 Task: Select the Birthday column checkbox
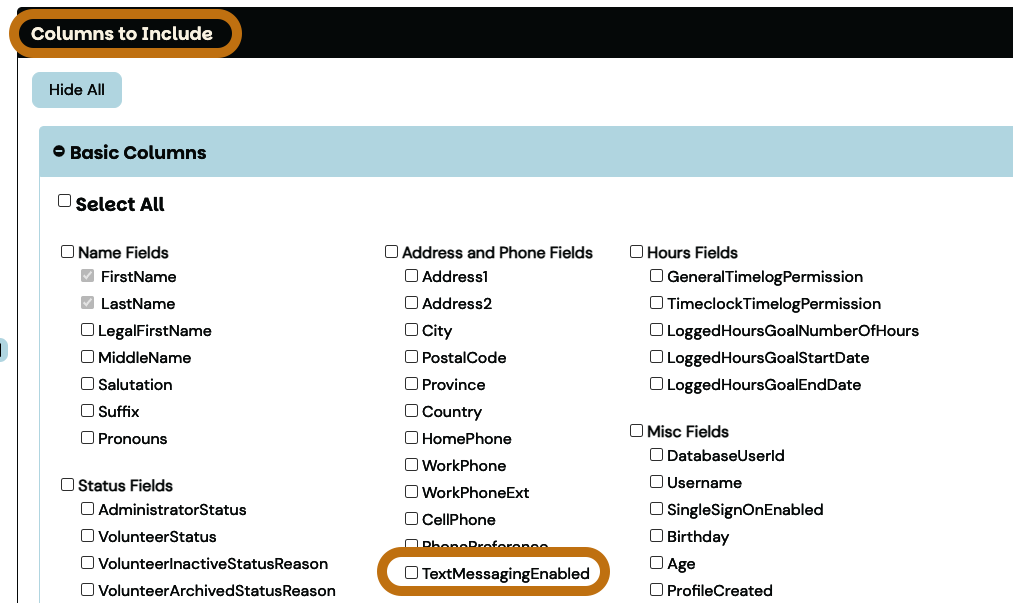click(x=657, y=536)
